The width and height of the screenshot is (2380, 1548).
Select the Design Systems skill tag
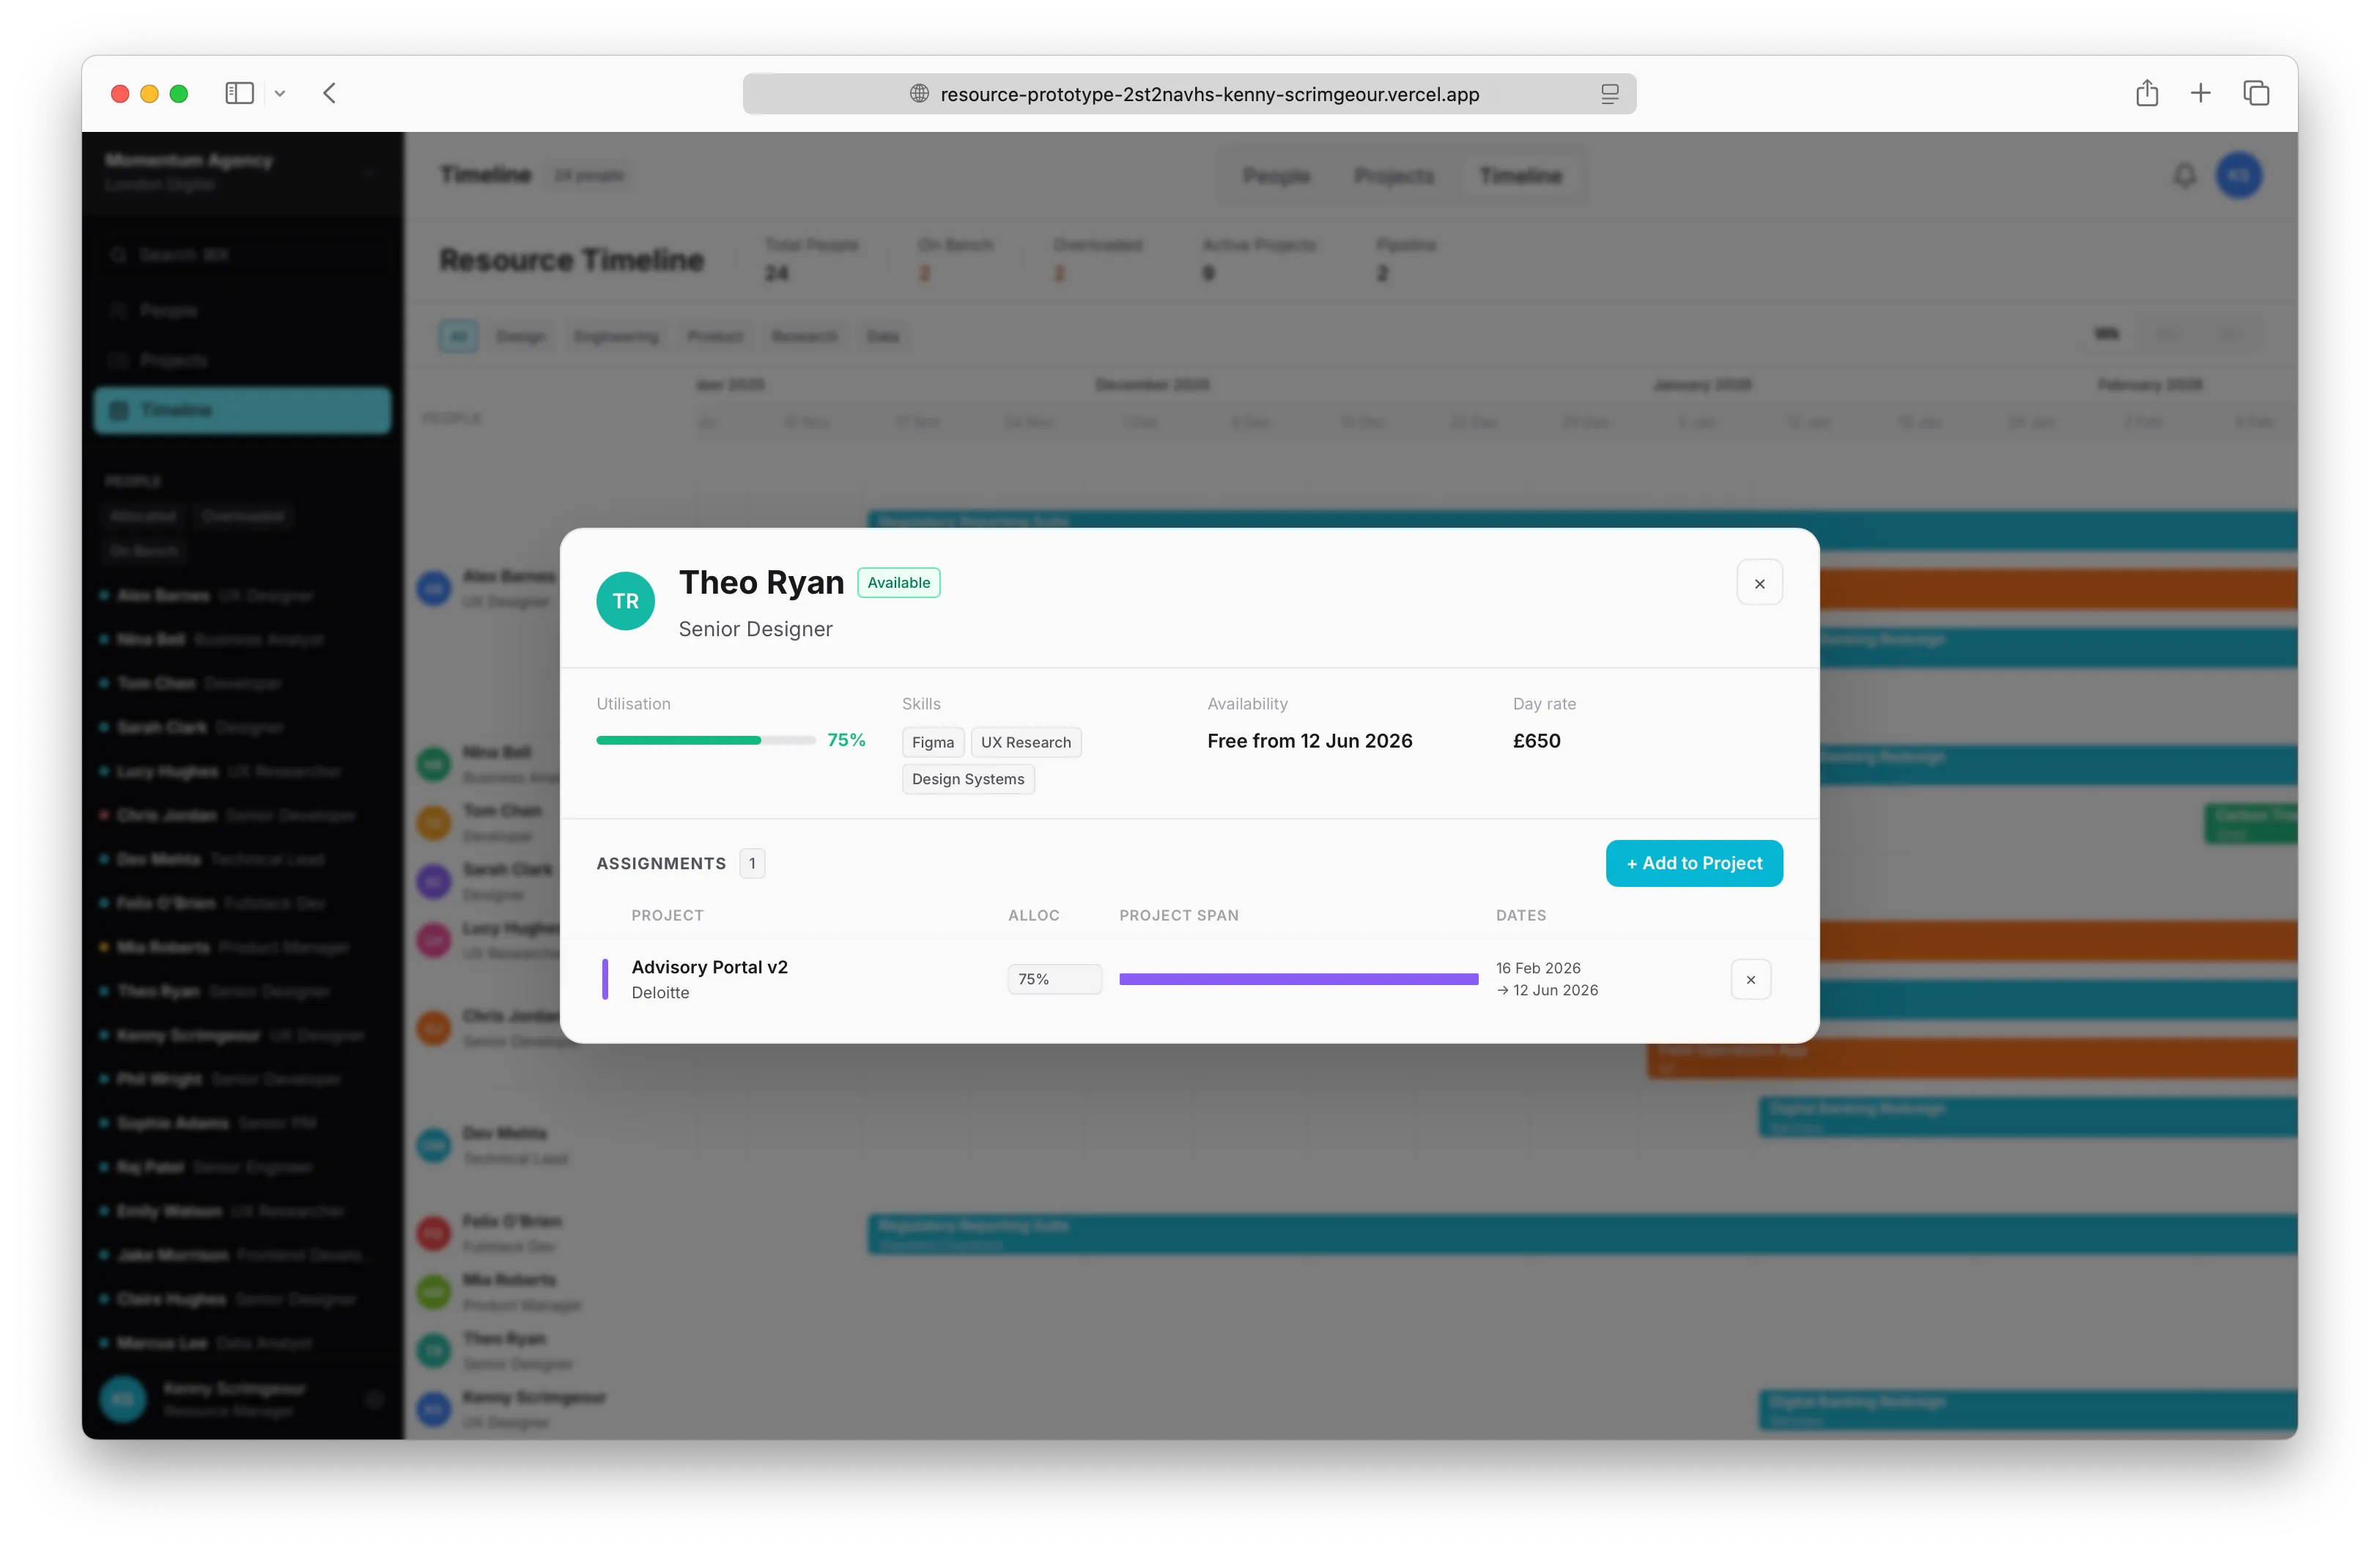tap(968, 779)
